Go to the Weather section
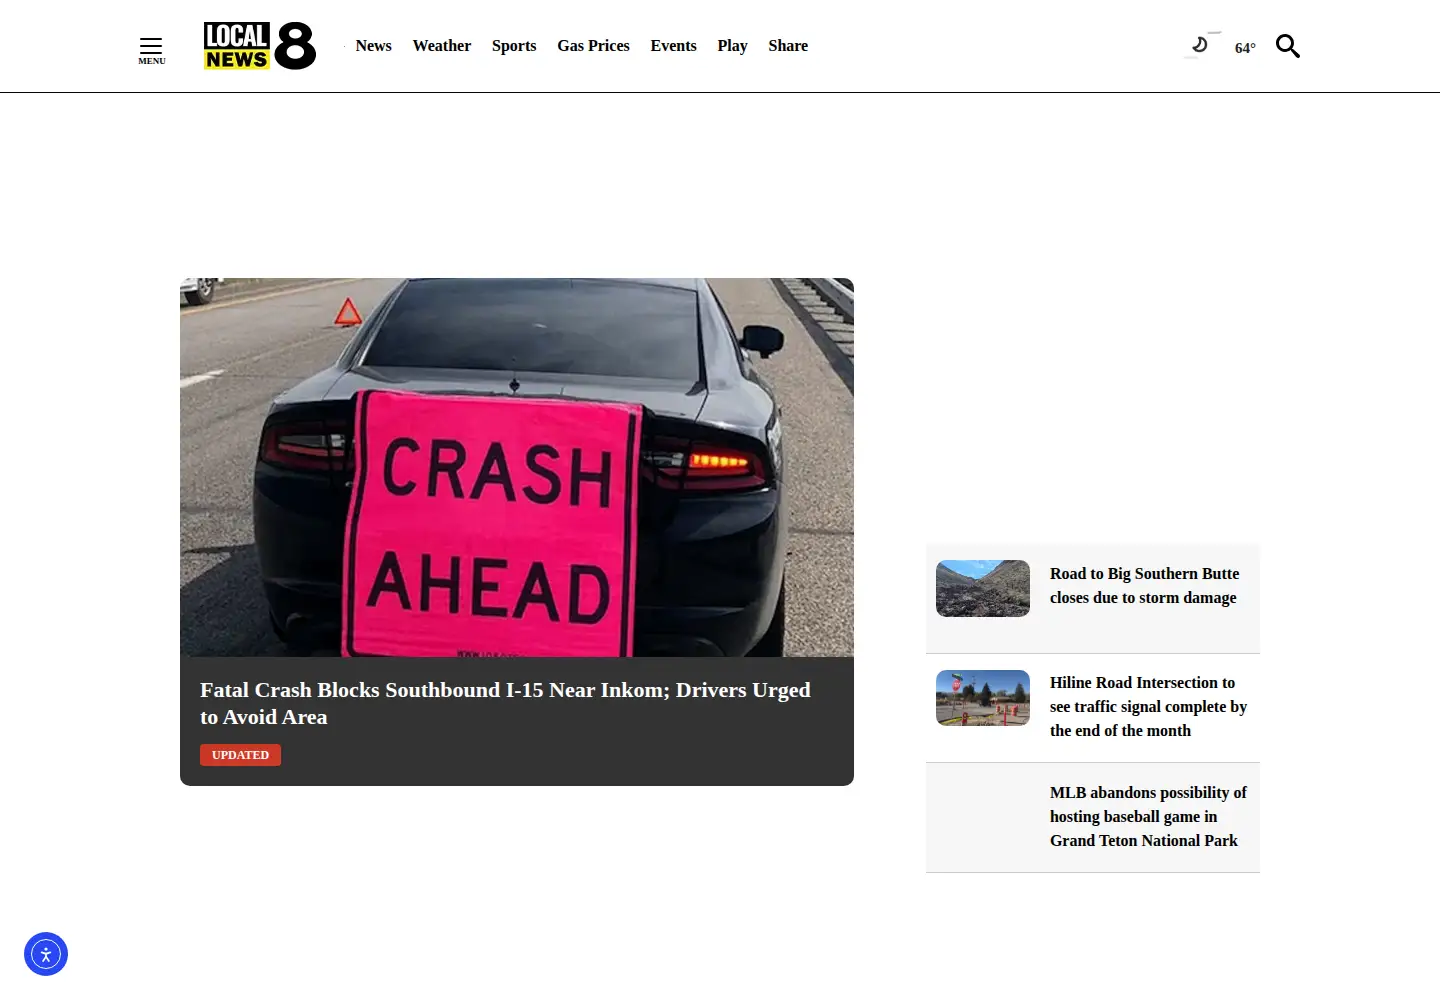Image resolution: width=1440 pixels, height=1000 pixels. click(442, 46)
